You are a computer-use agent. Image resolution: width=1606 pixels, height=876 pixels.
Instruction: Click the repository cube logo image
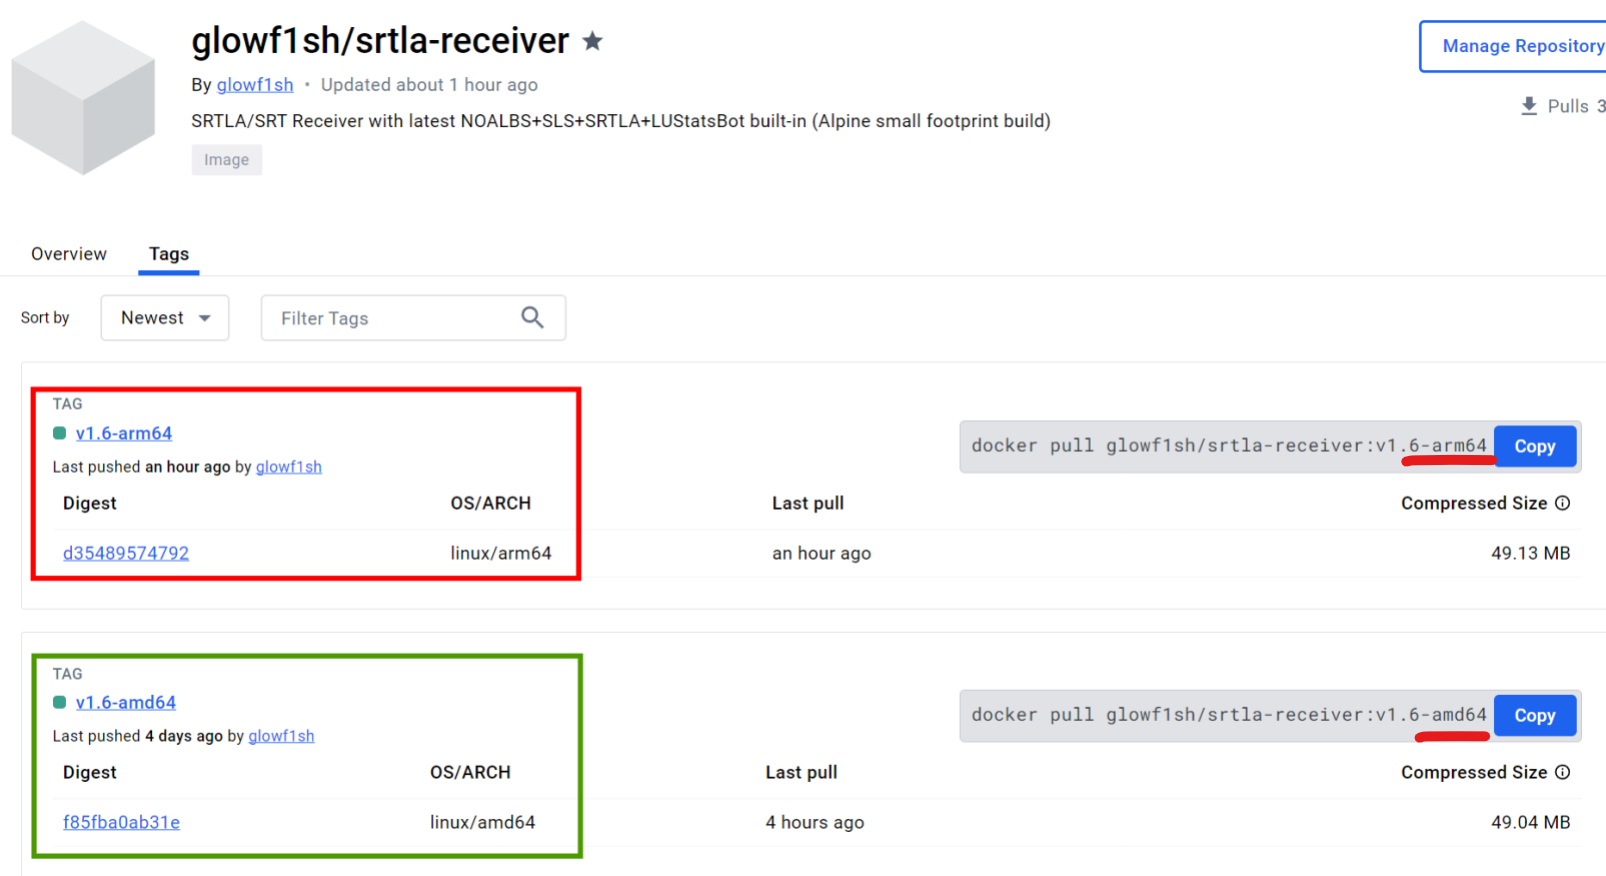83,98
